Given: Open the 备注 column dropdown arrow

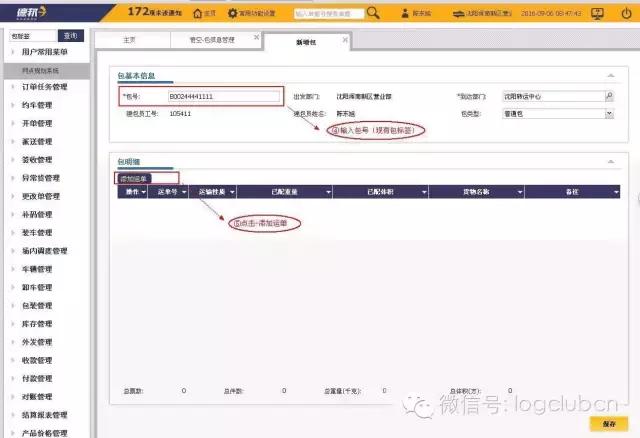Looking at the screenshot, I should [x=616, y=192].
